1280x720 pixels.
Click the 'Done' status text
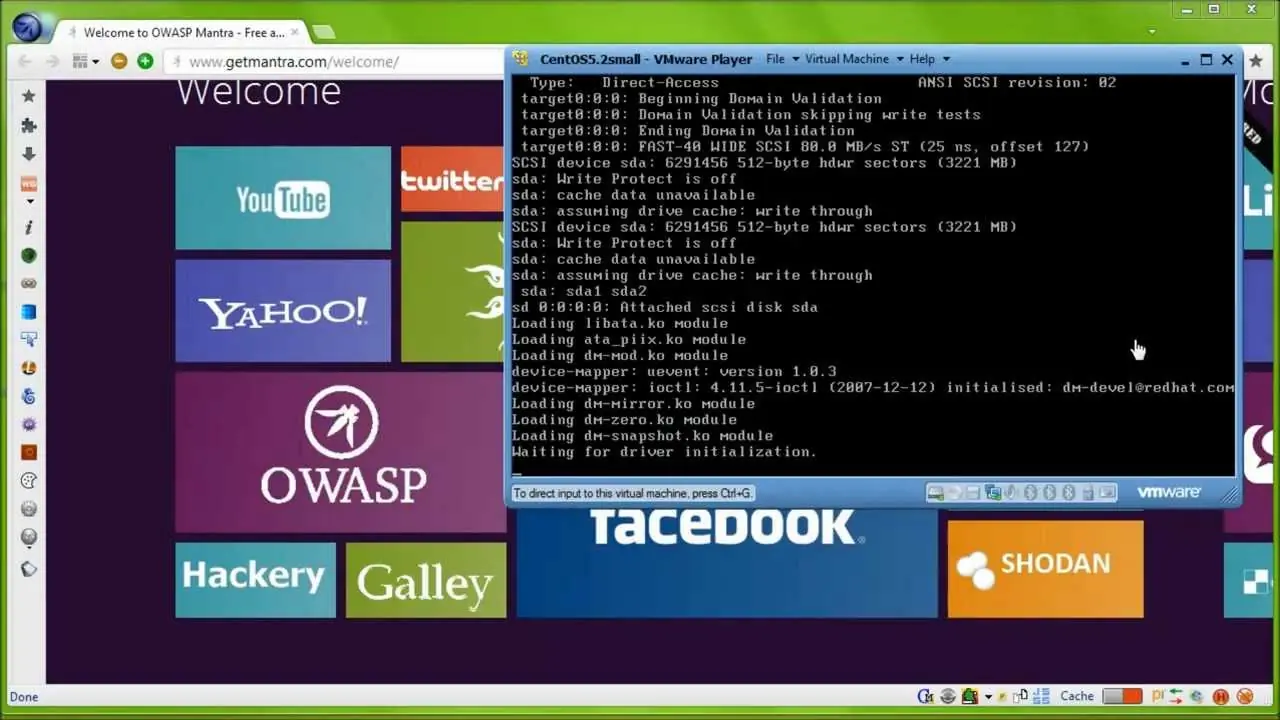23,697
